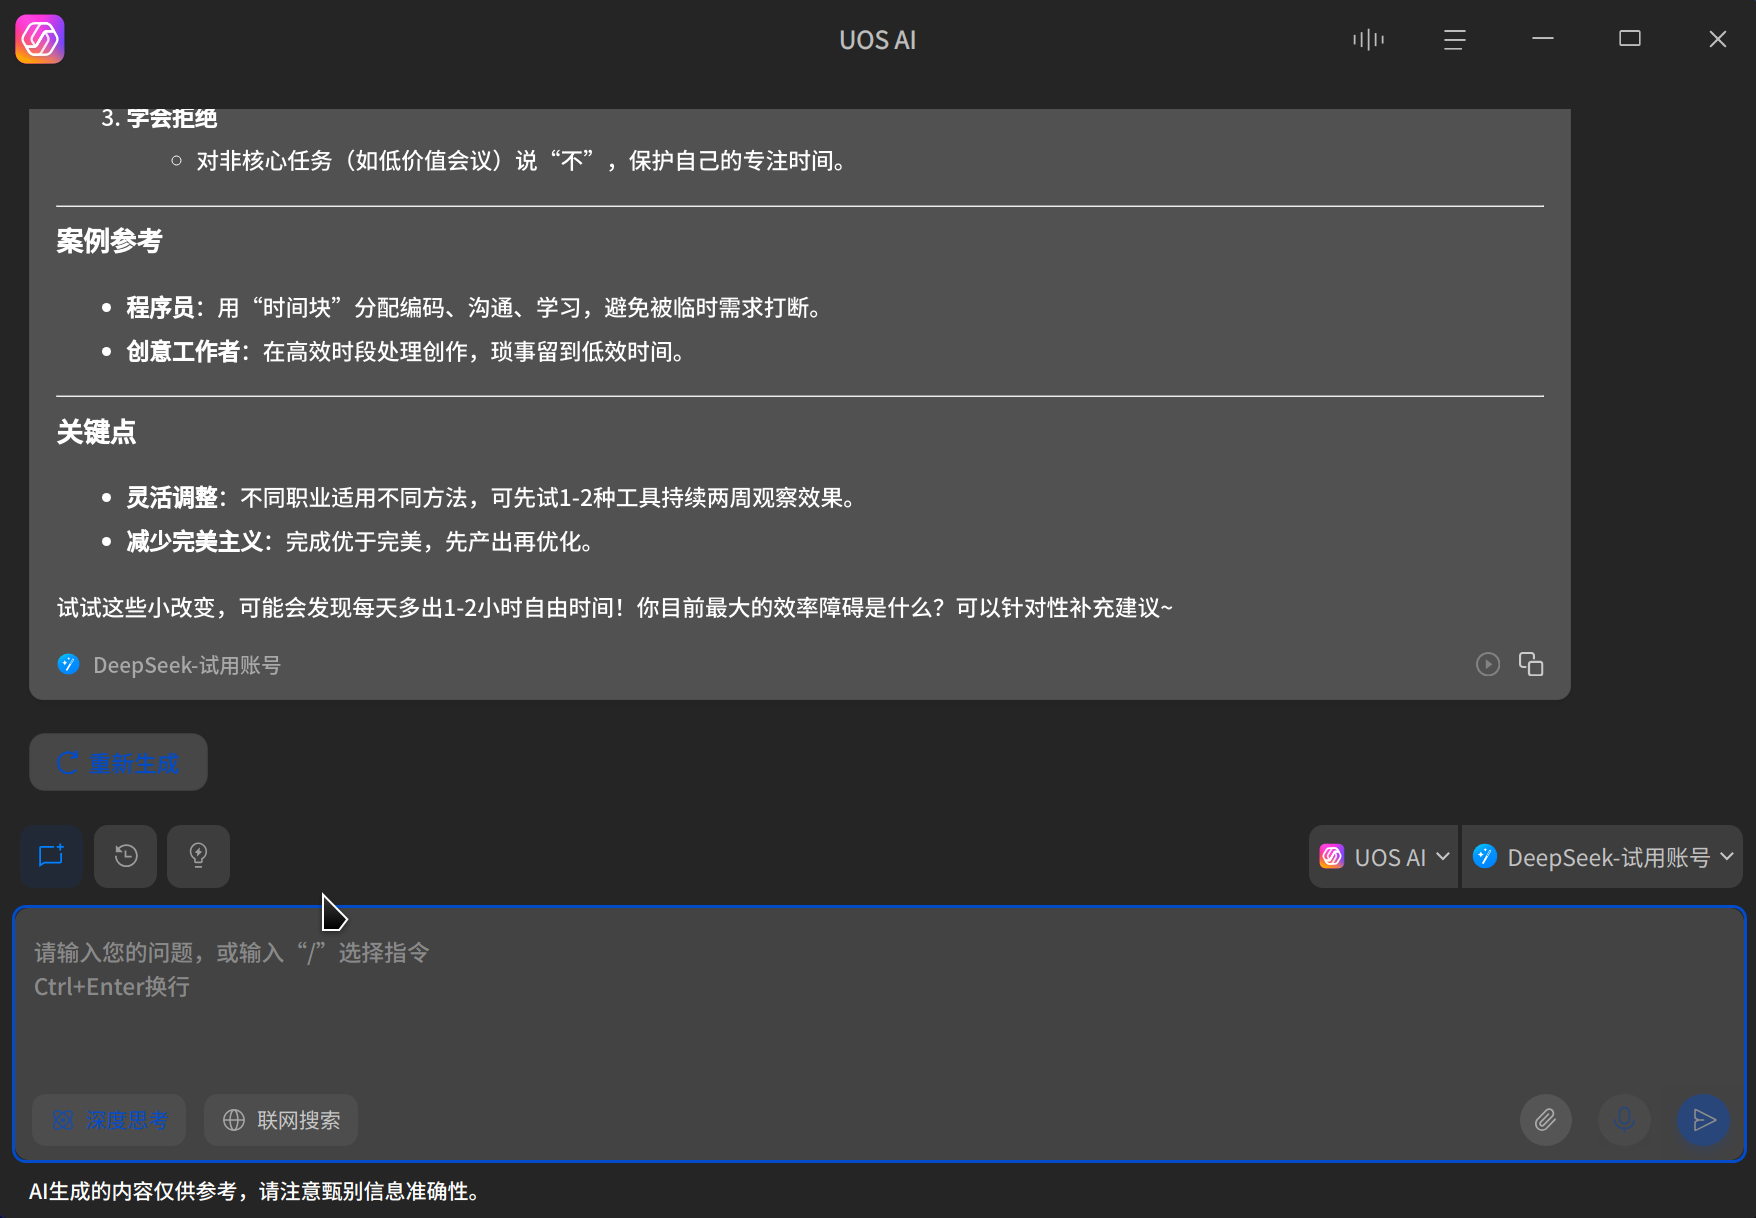The width and height of the screenshot is (1756, 1218).
Task: Open the voice waveform icon in title bar
Action: click(x=1368, y=39)
